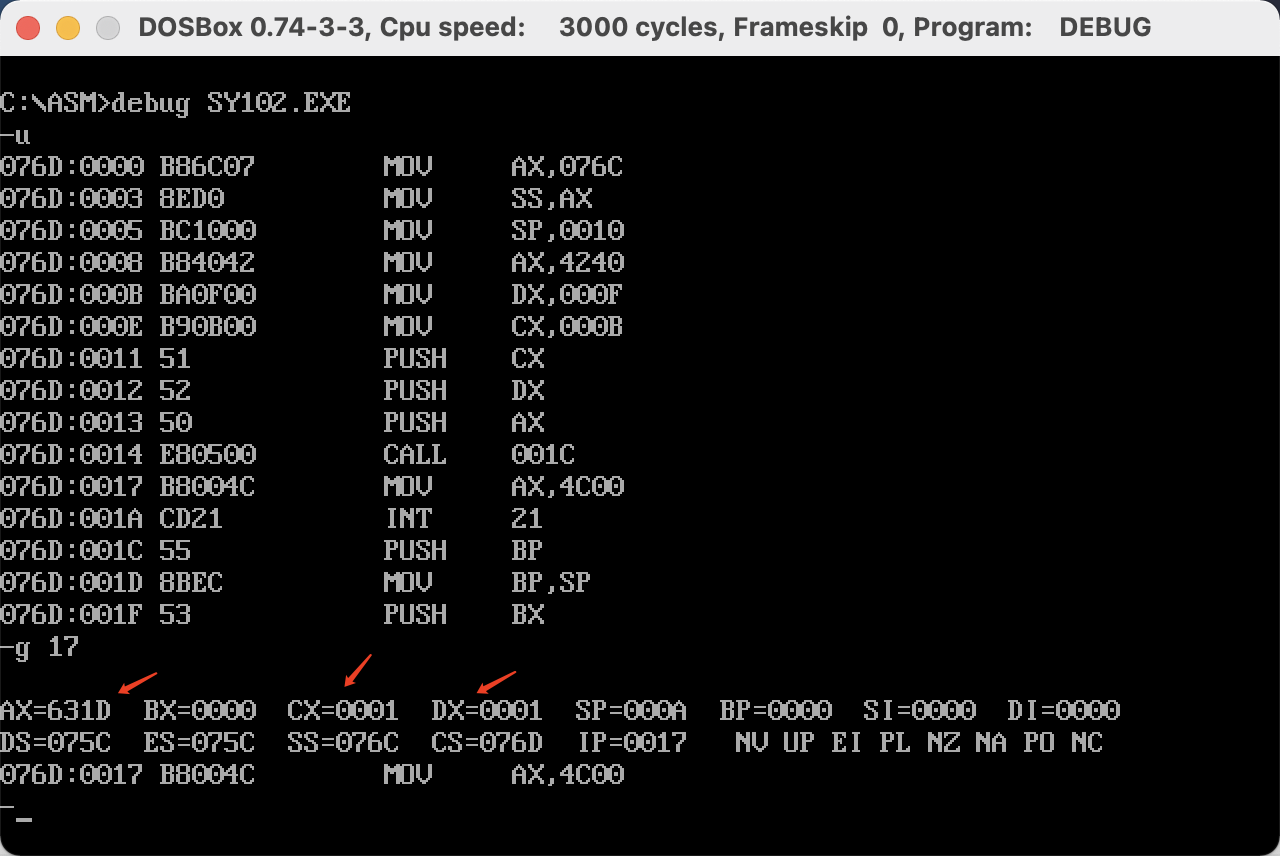
Task: Click the DI=0000 register value
Action: pos(1063,711)
